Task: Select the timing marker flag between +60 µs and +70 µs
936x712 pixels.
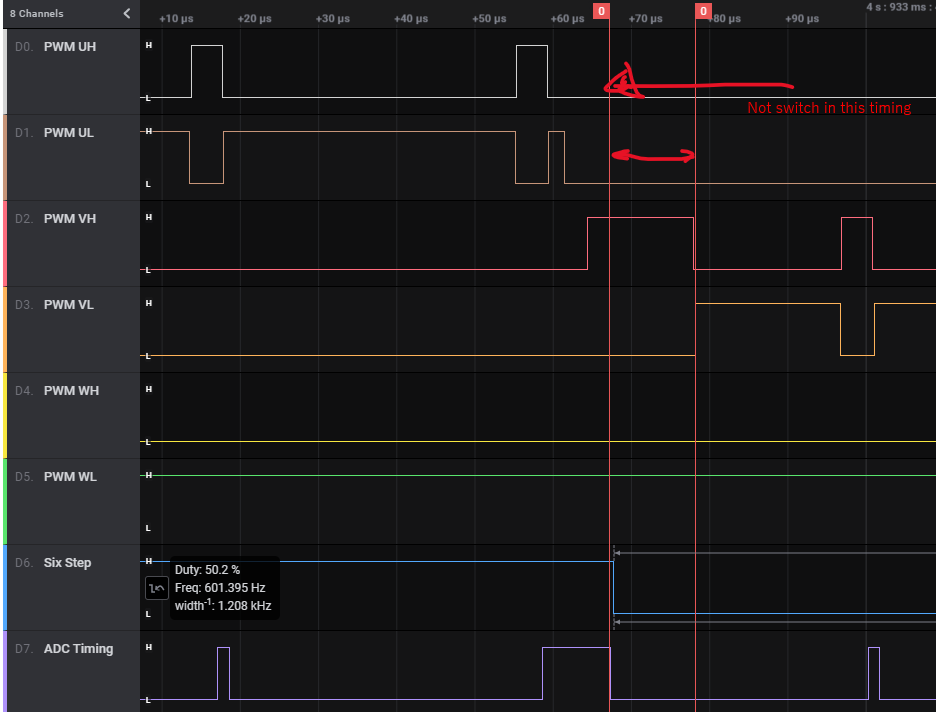Action: click(x=601, y=11)
